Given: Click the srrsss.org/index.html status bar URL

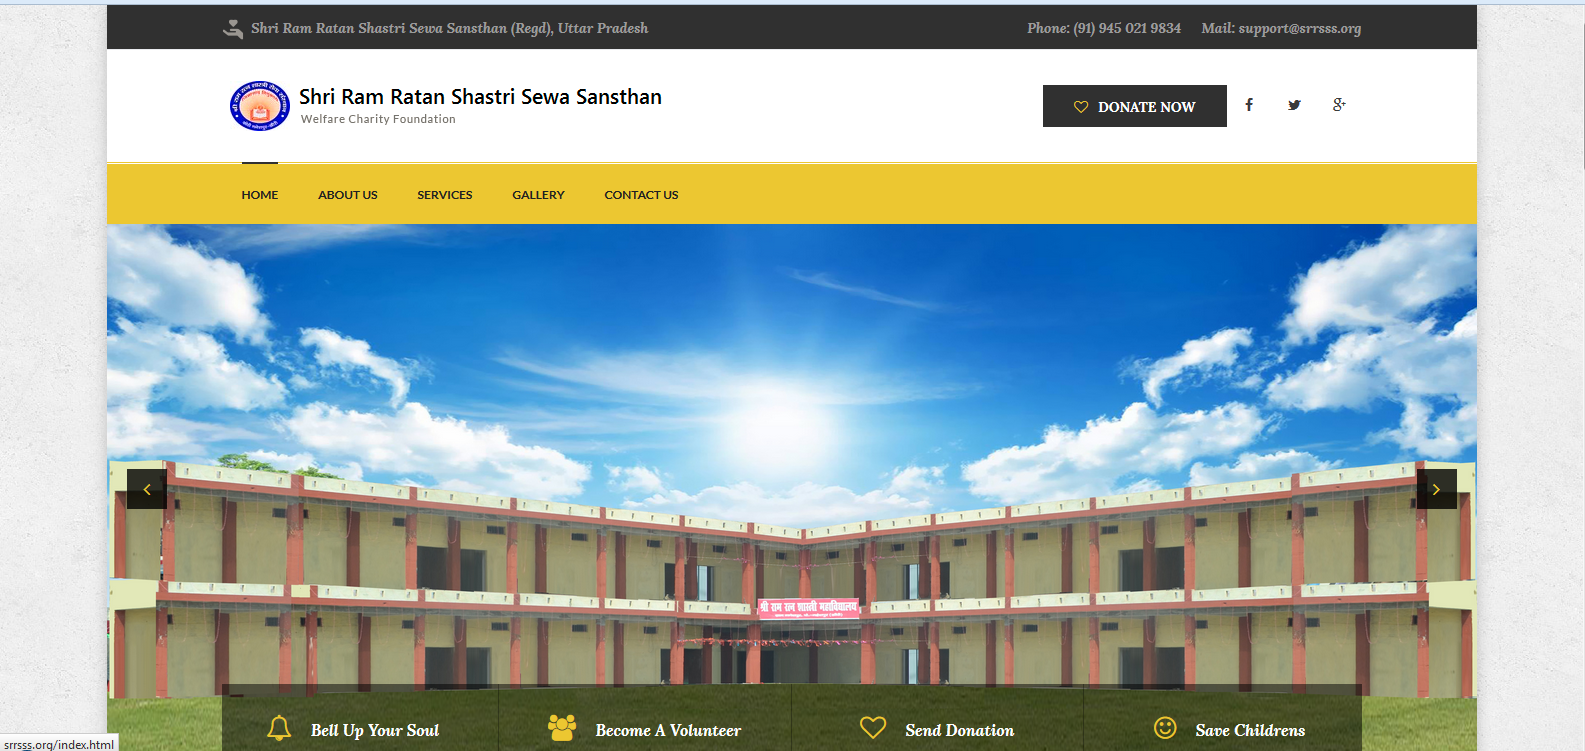Looking at the screenshot, I should [59, 744].
